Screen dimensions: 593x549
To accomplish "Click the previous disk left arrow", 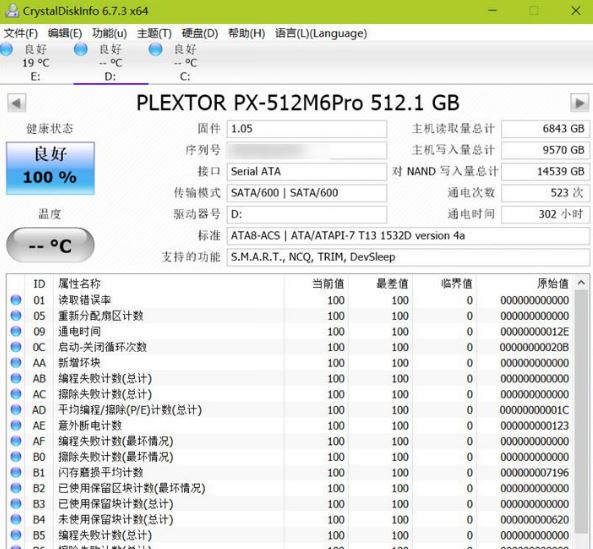I will coord(17,103).
